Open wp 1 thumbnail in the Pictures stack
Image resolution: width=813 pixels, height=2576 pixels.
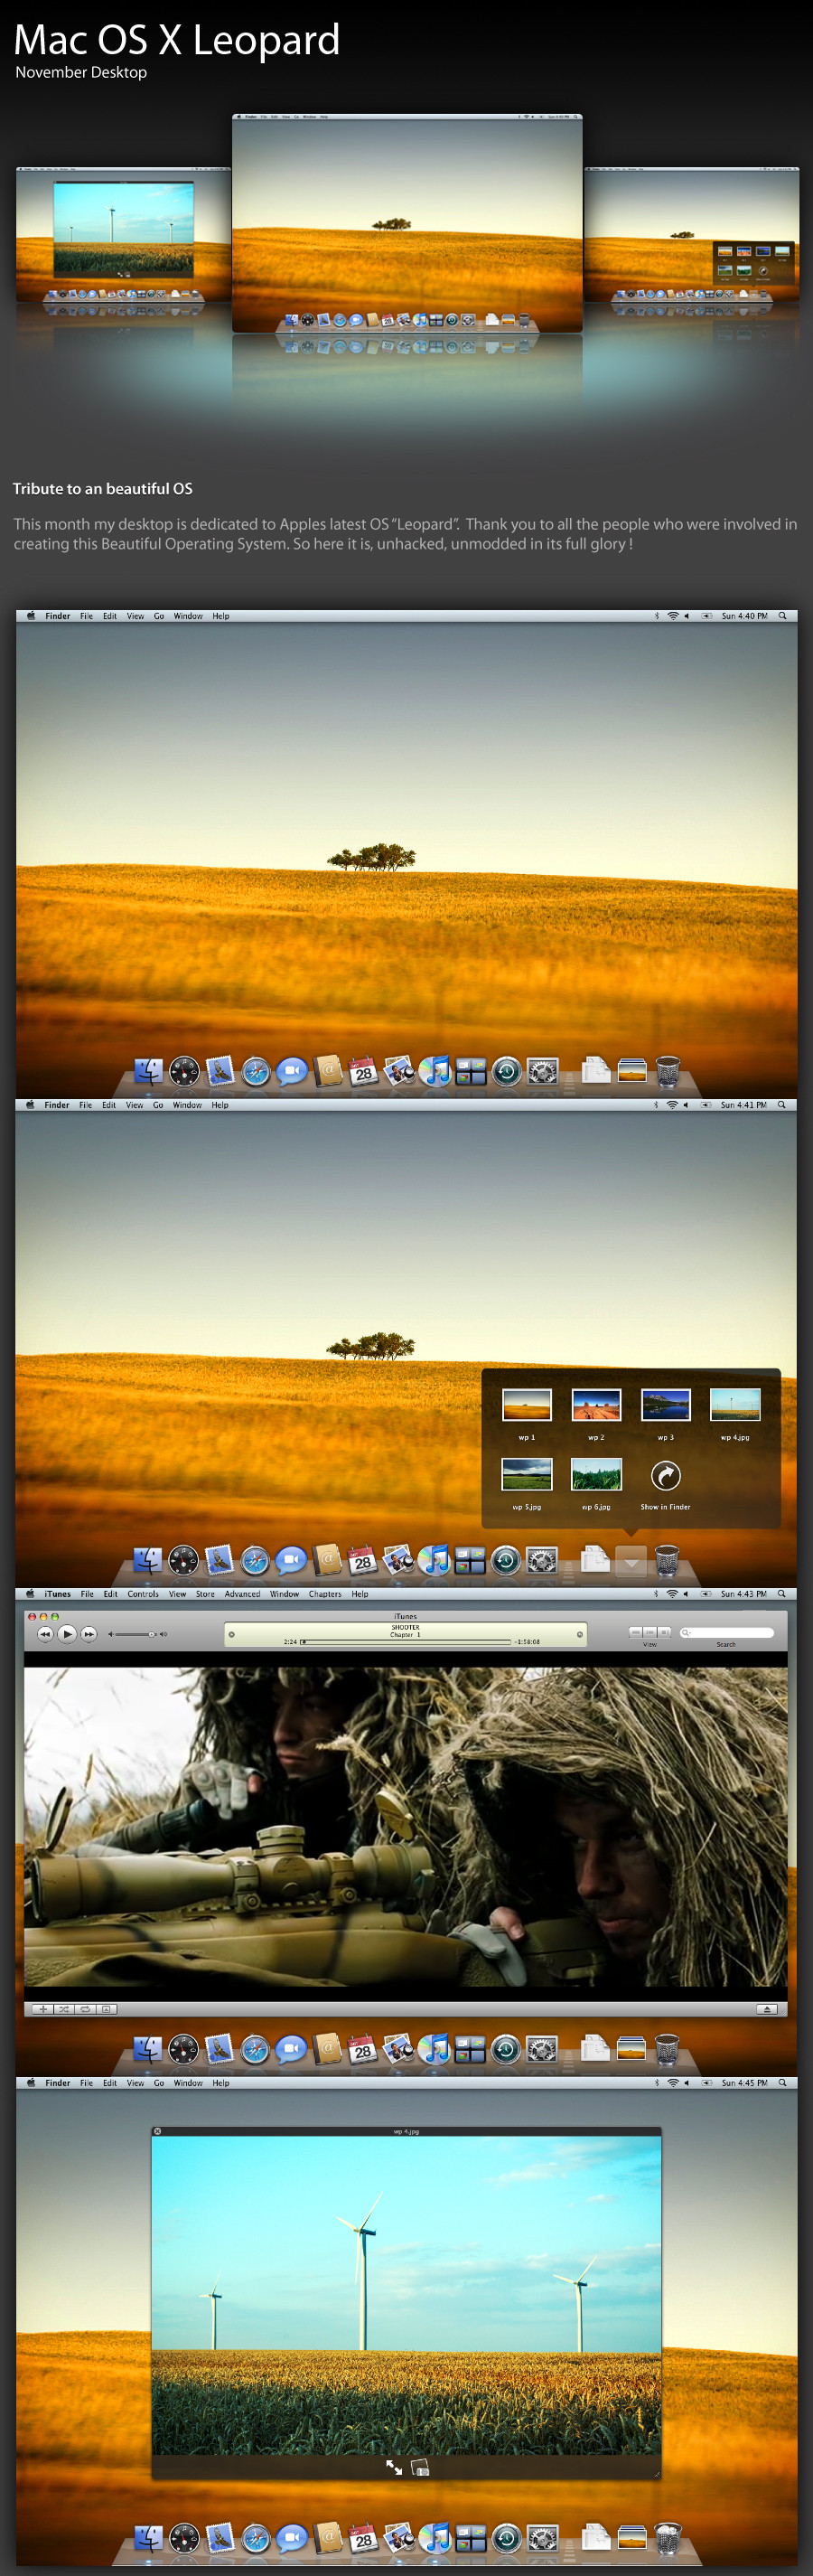click(x=526, y=1404)
